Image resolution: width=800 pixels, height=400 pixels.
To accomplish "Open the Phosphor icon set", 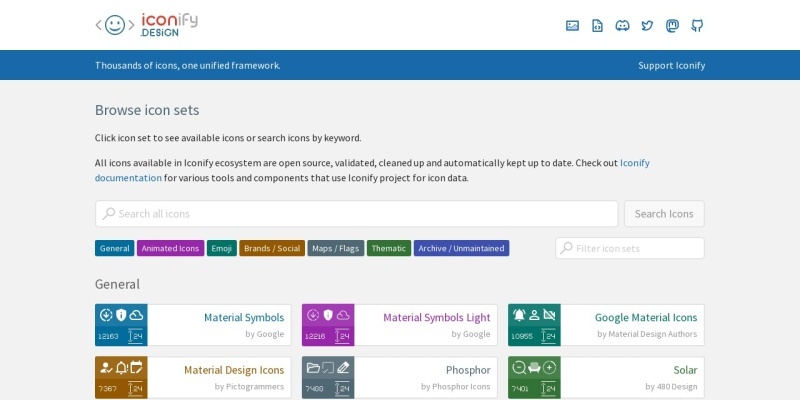I will pos(399,378).
